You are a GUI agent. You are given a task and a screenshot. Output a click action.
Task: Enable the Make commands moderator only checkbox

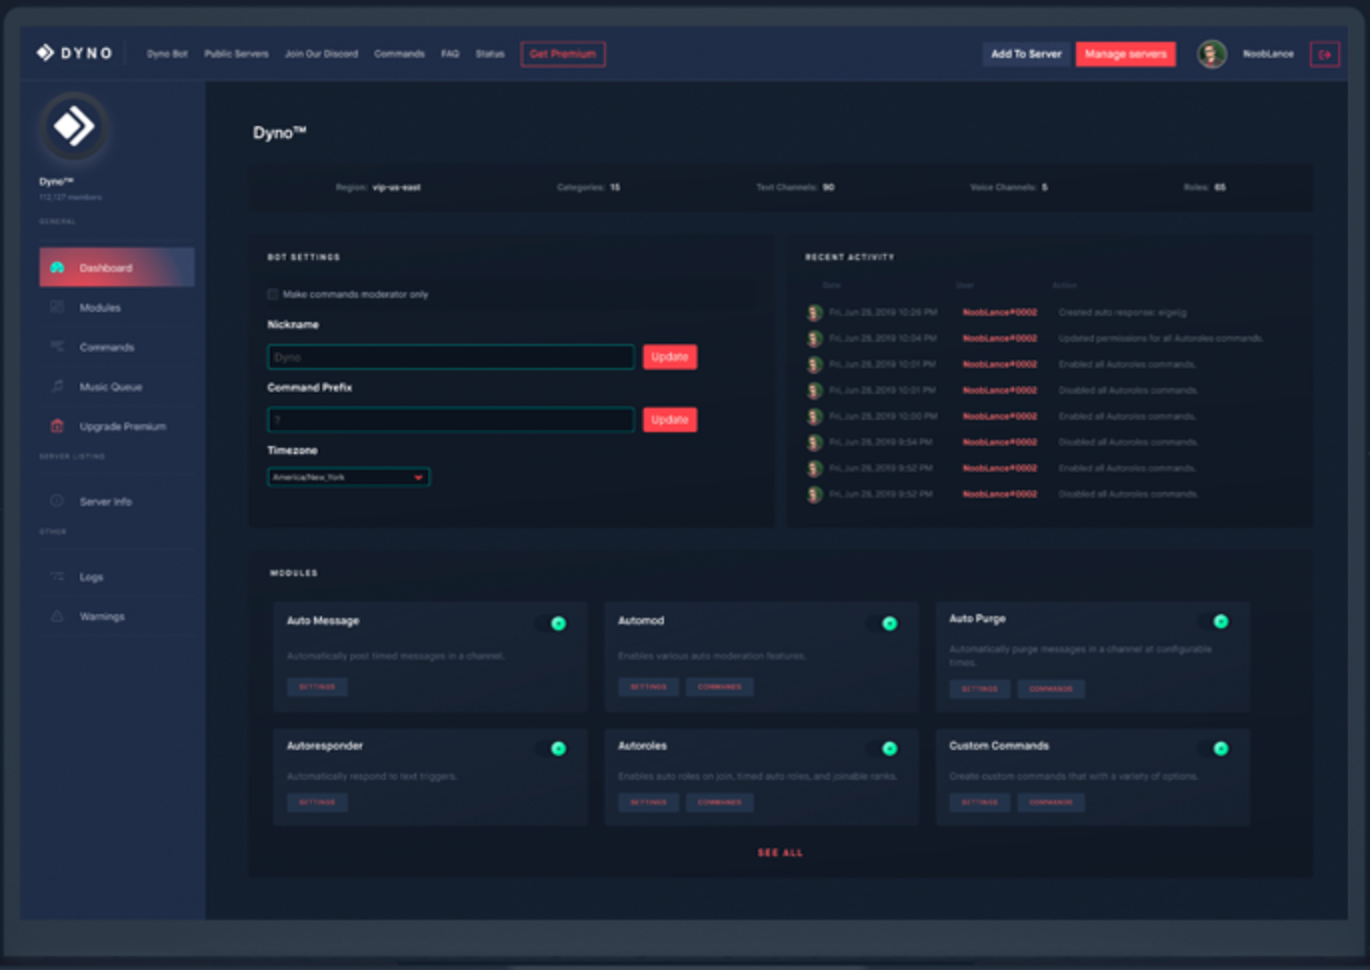point(272,294)
